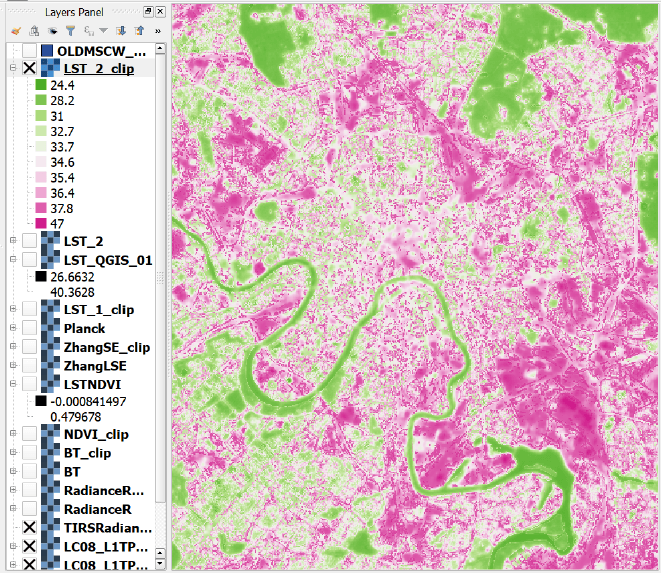Screen dimensions: 661x573
Task: Click the legend value 40.3628
Action: [x=72, y=292]
